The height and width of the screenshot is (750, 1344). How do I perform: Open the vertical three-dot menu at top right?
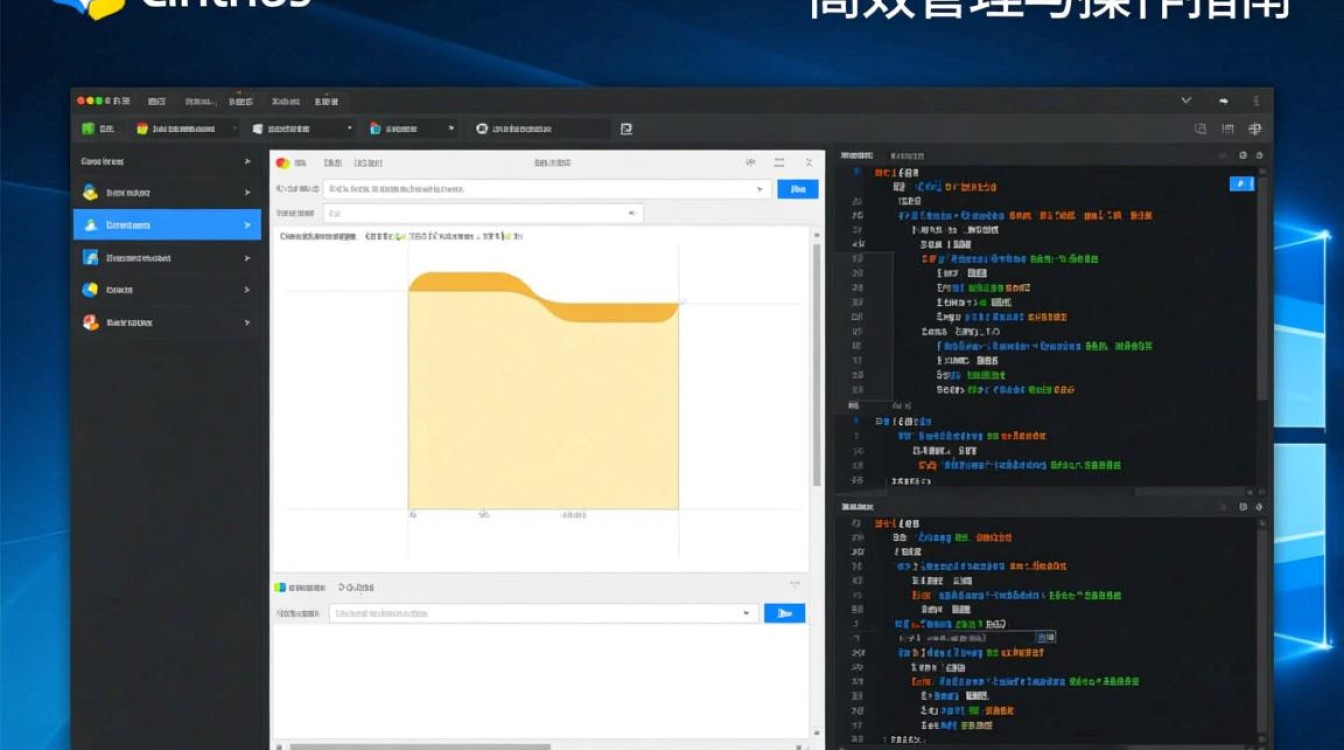click(1256, 101)
